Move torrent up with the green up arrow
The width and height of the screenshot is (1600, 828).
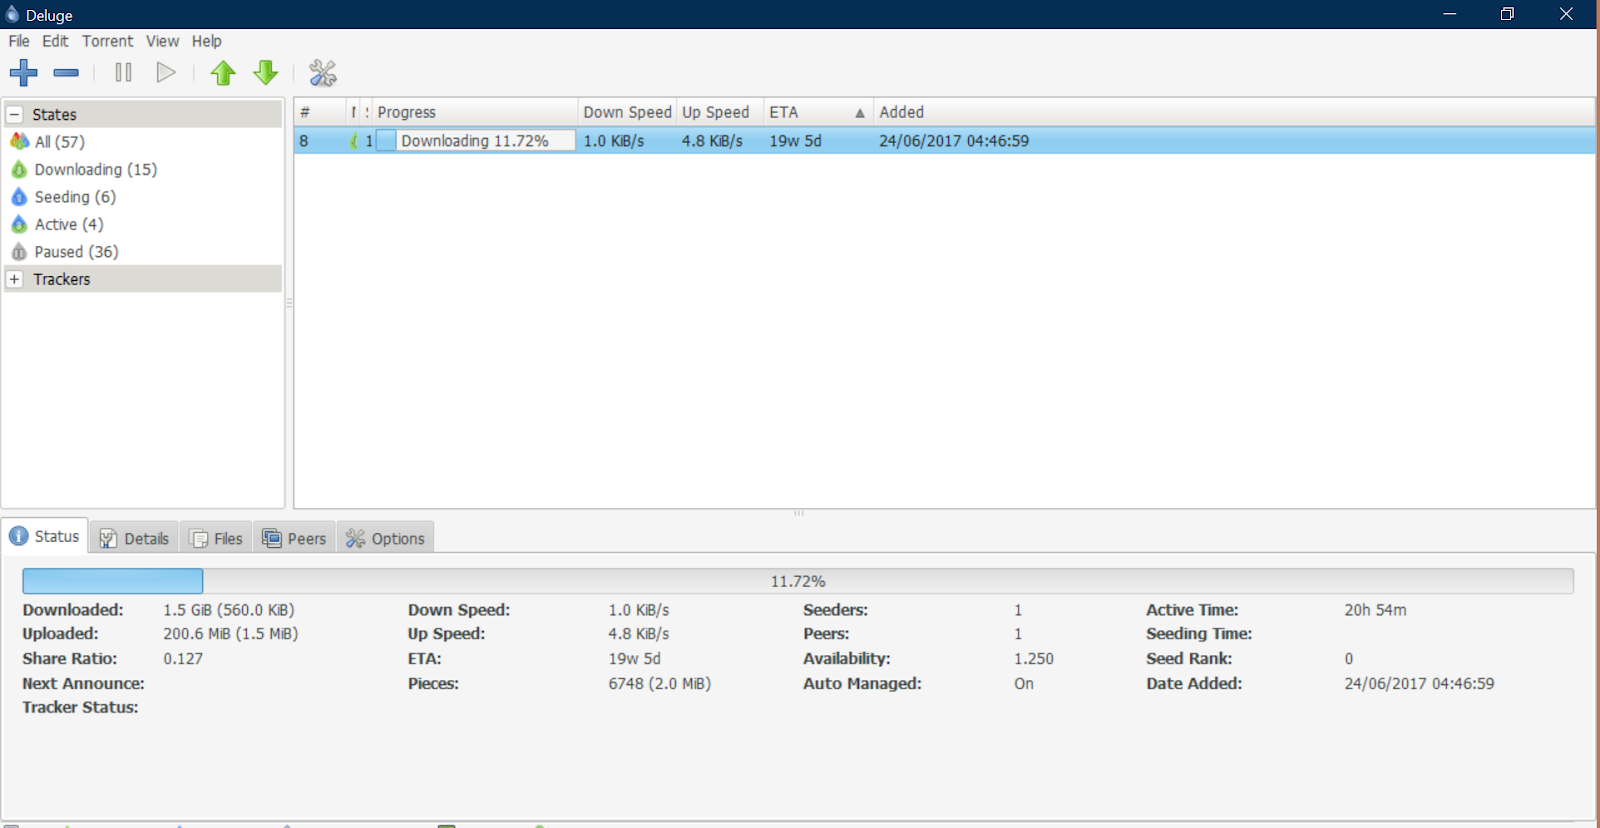[223, 73]
